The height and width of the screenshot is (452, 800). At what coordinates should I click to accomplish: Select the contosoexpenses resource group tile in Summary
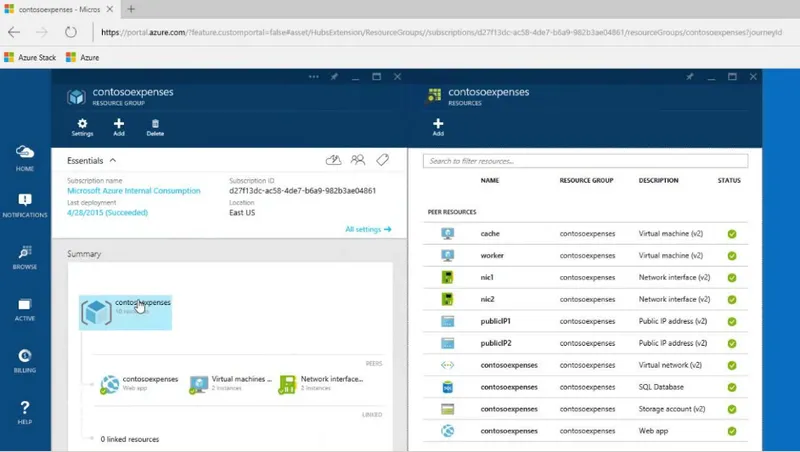(126, 312)
